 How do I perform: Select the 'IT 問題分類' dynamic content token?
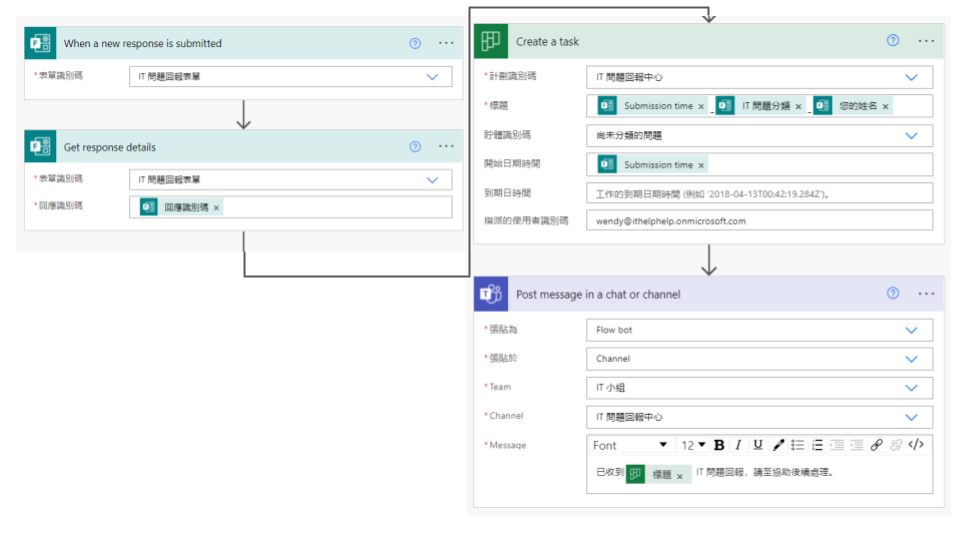760,106
